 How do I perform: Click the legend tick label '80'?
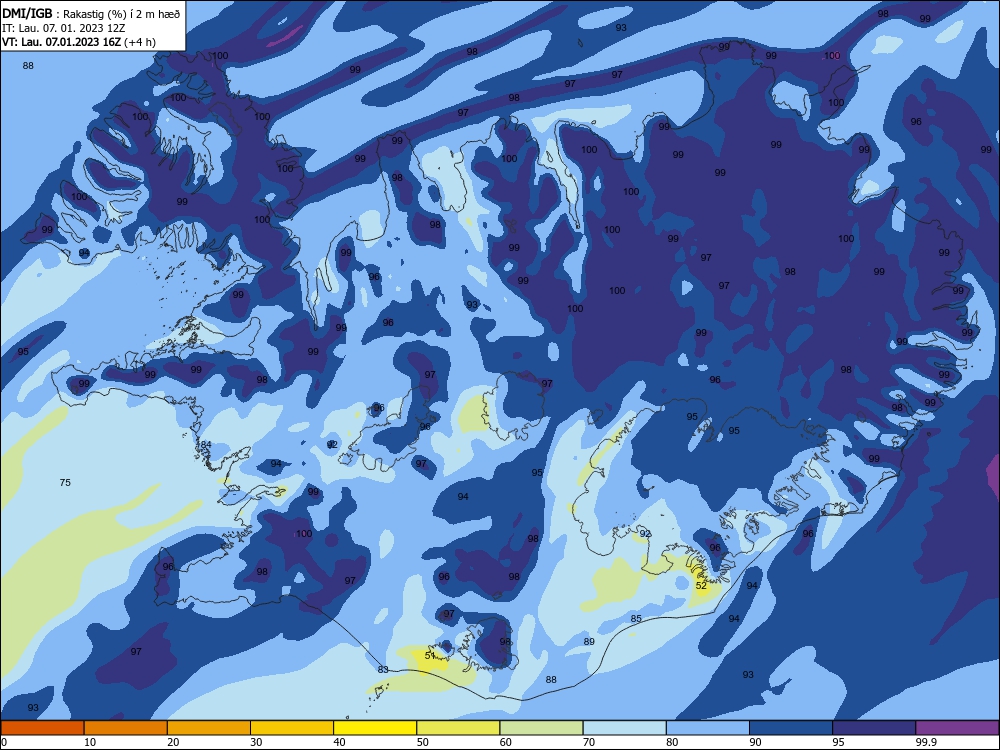pyautogui.click(x=672, y=742)
